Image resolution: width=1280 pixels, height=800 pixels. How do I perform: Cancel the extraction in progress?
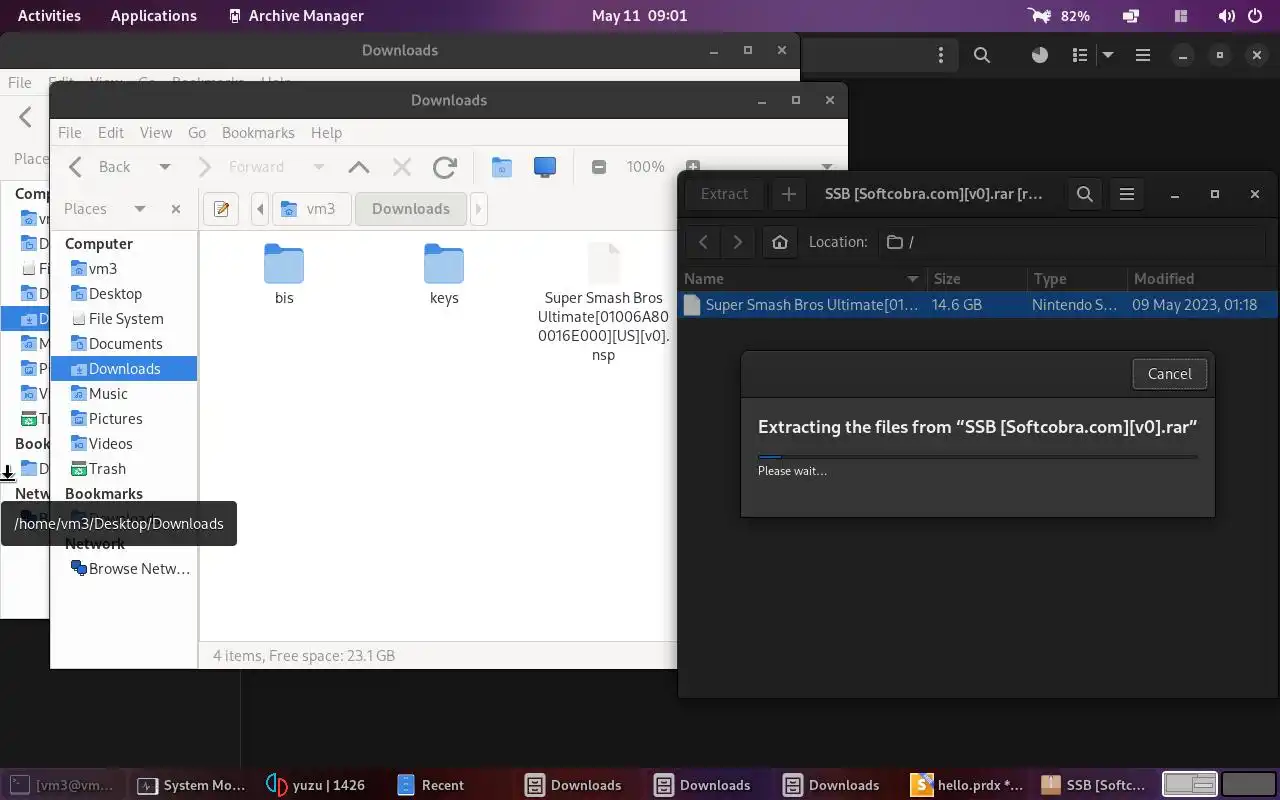coord(1169,374)
